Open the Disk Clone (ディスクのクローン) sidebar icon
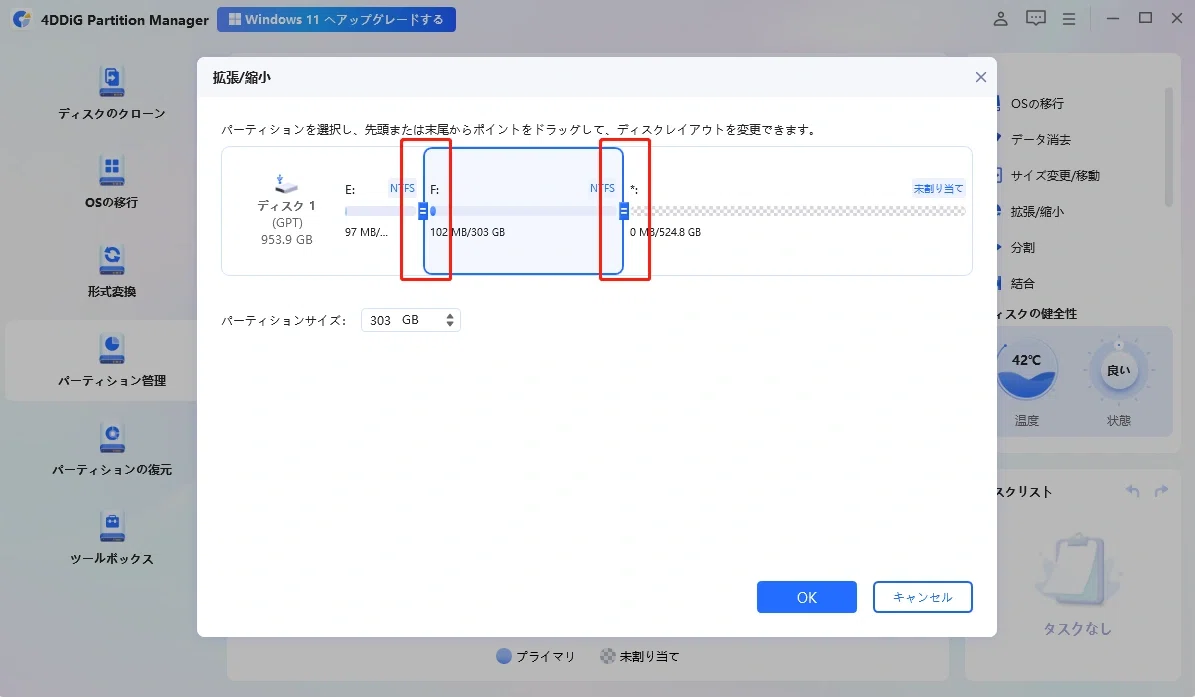This screenshot has width=1195, height=697. [x=111, y=82]
